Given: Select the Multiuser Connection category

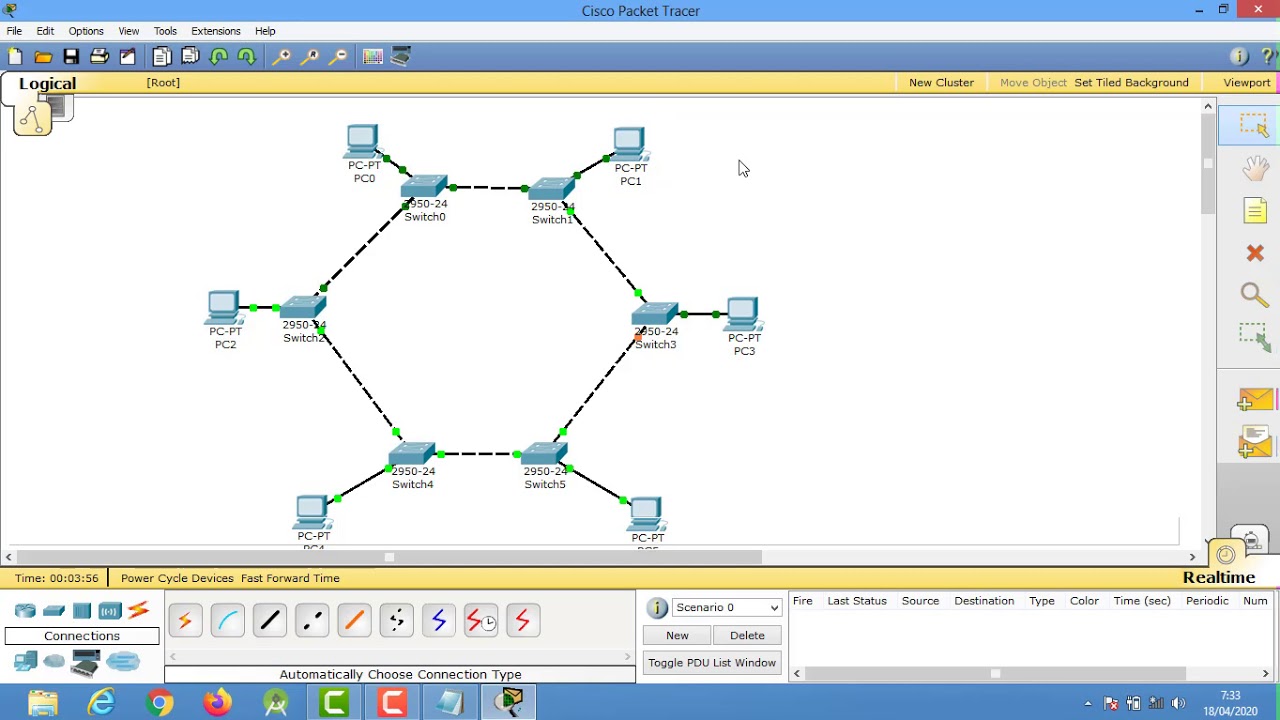Looking at the screenshot, I should 123,661.
